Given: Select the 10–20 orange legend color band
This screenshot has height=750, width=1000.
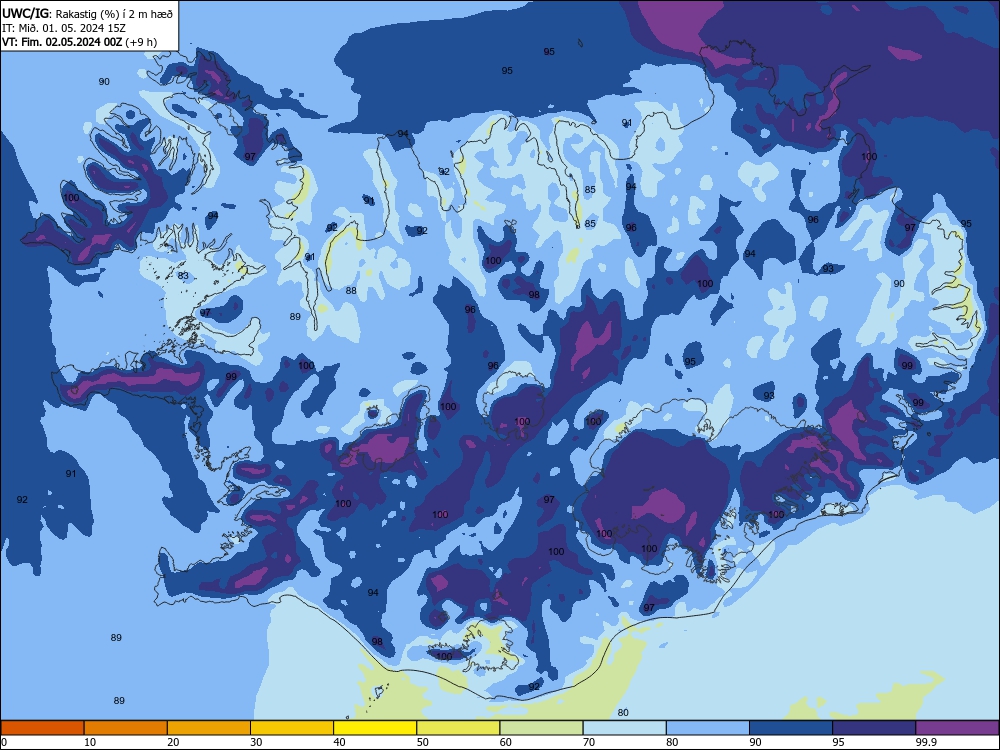Looking at the screenshot, I should coord(126,728).
